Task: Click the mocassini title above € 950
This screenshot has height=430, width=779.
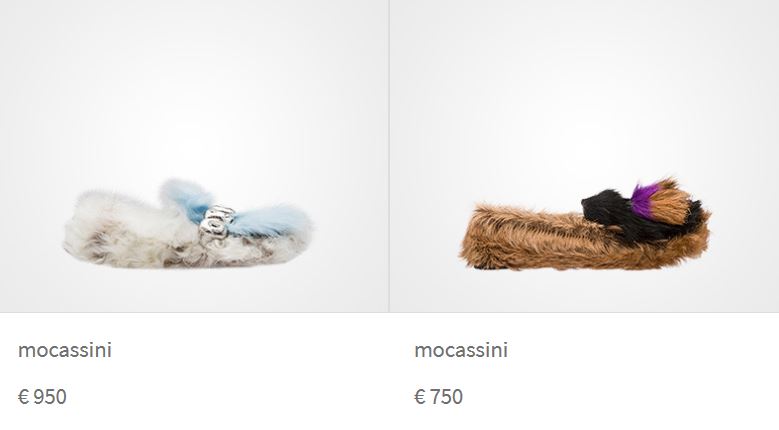Action: click(65, 350)
